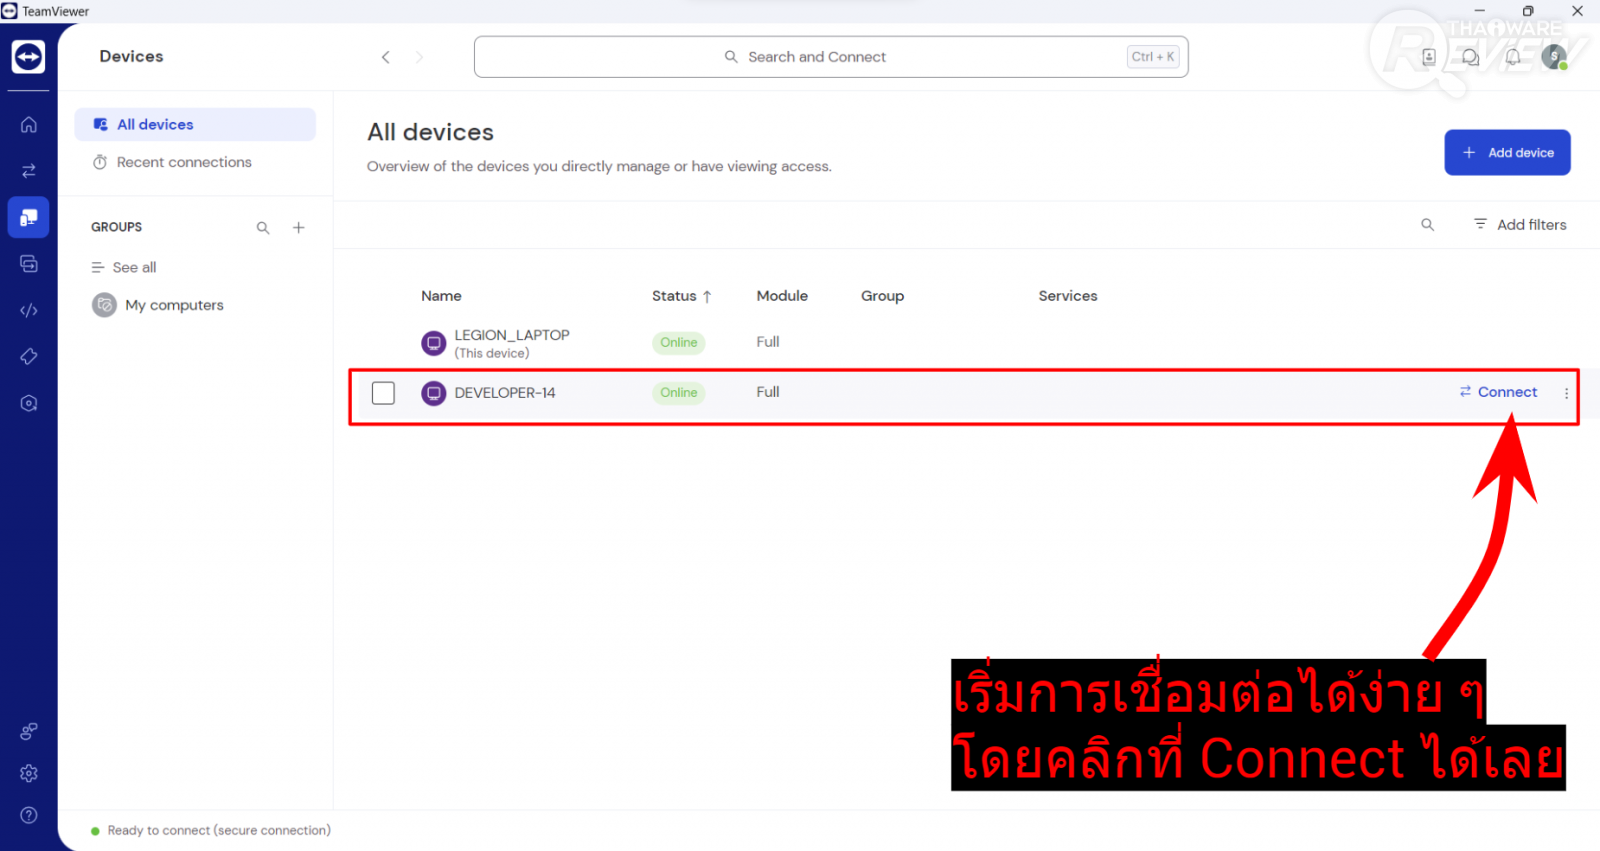Click the LEGION_LAPTOP device icon
Viewport: 1600px width, 851px height.
[433, 343]
